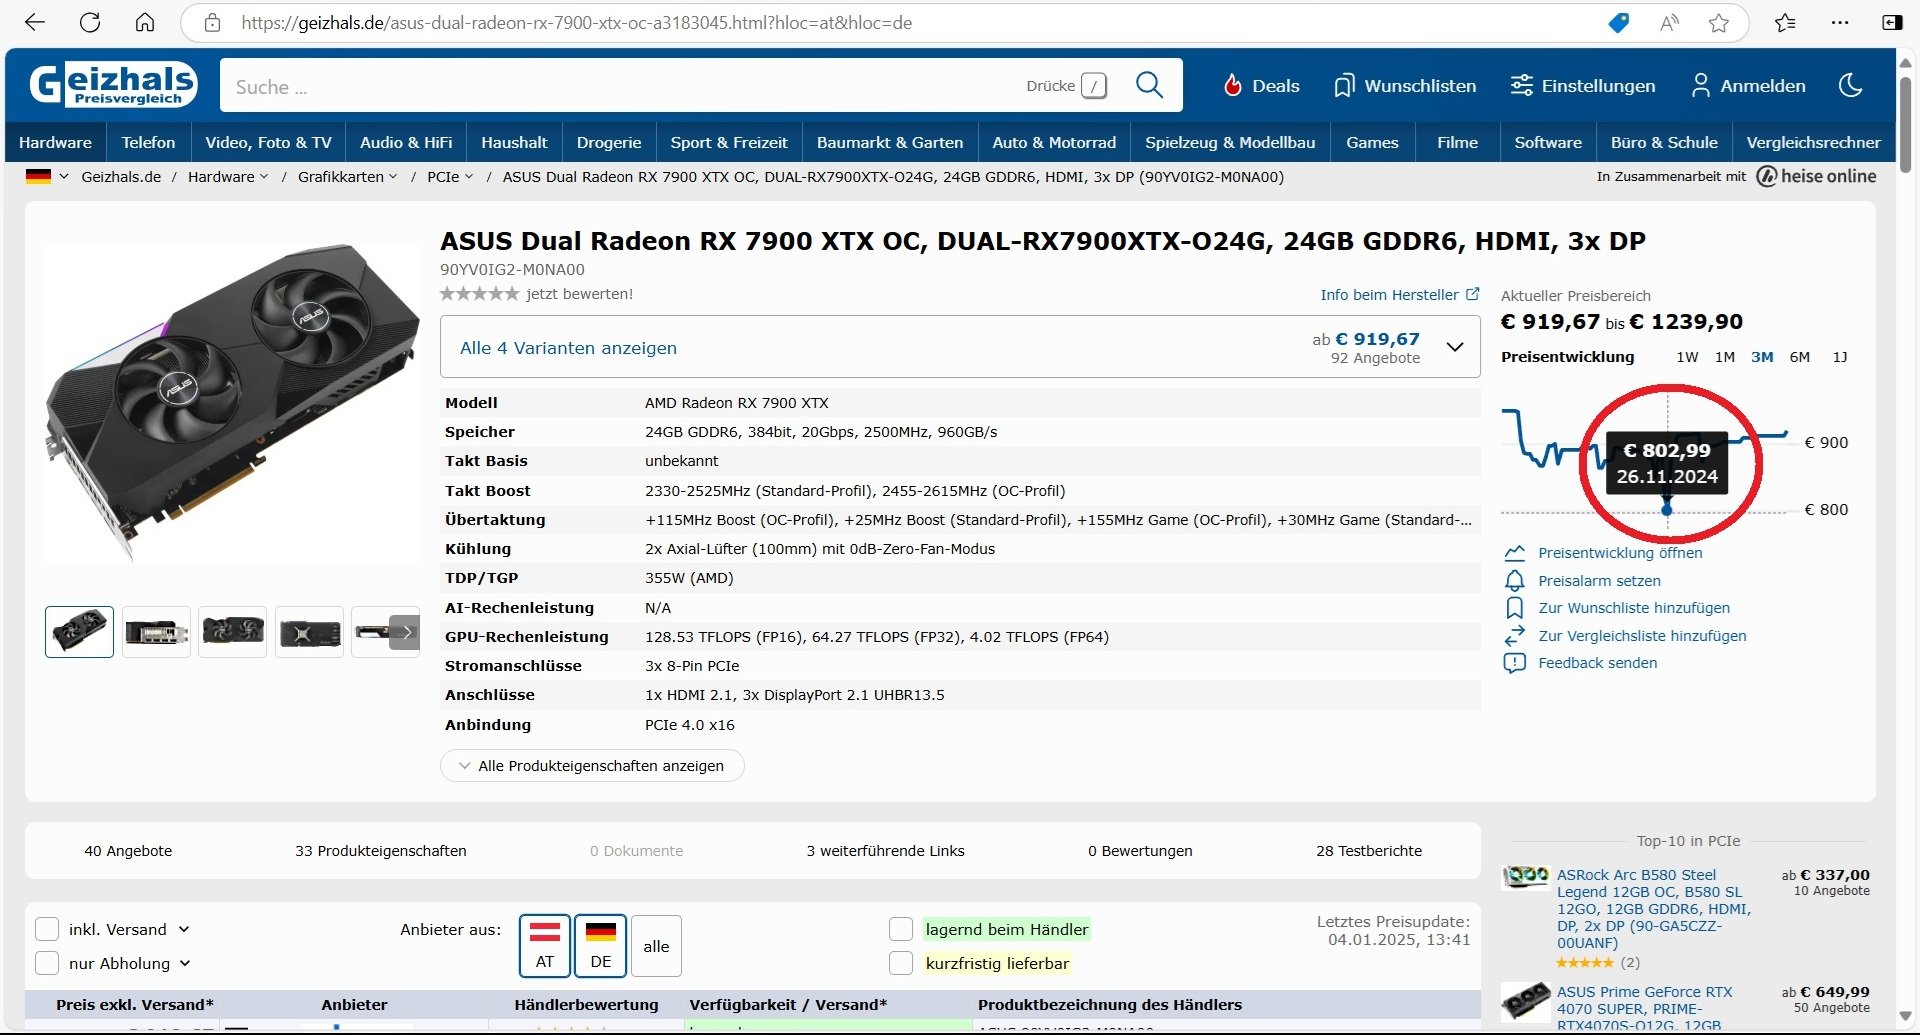The width and height of the screenshot is (1920, 1035).
Task: Click the heise online logo
Action: point(1817,176)
